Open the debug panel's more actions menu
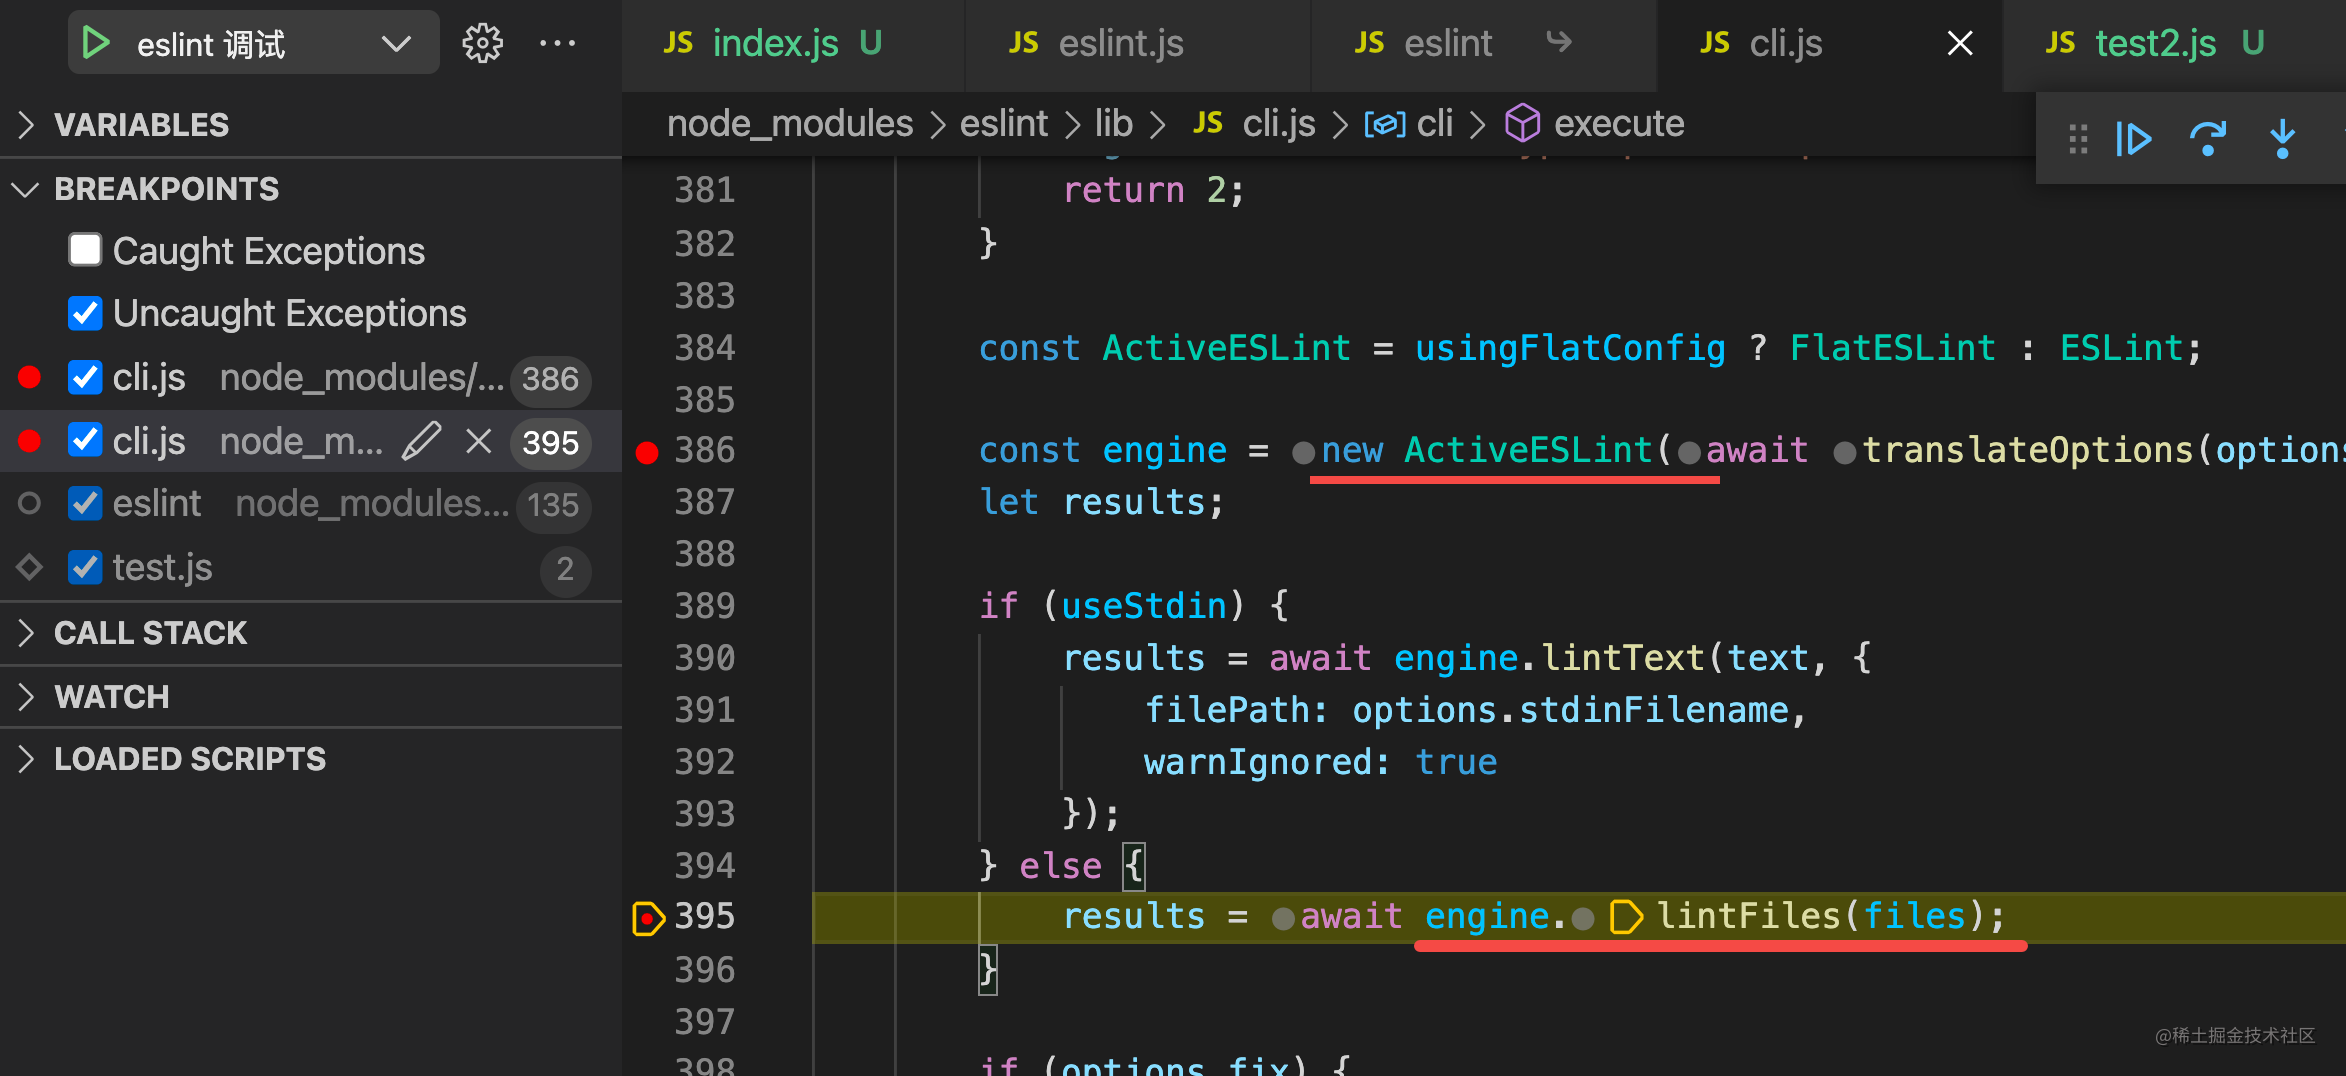Image resolution: width=2346 pixels, height=1076 pixels. point(557,43)
